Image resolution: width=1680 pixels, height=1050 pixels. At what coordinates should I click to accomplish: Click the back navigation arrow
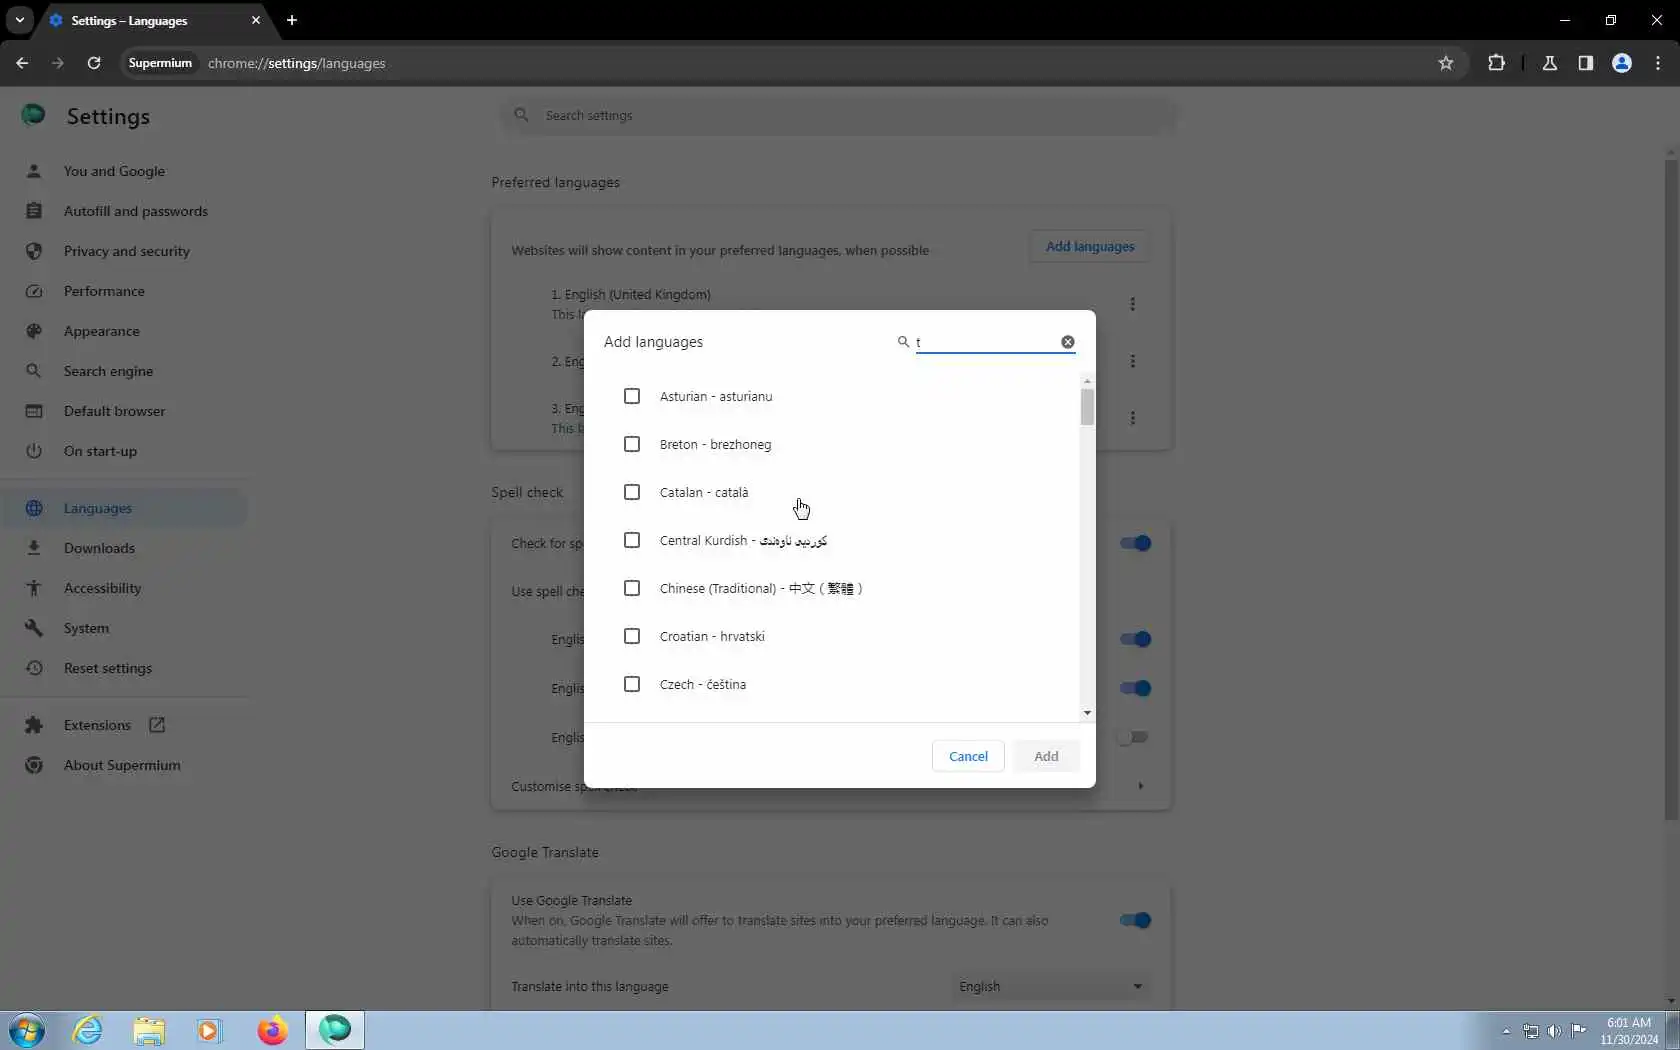click(22, 63)
